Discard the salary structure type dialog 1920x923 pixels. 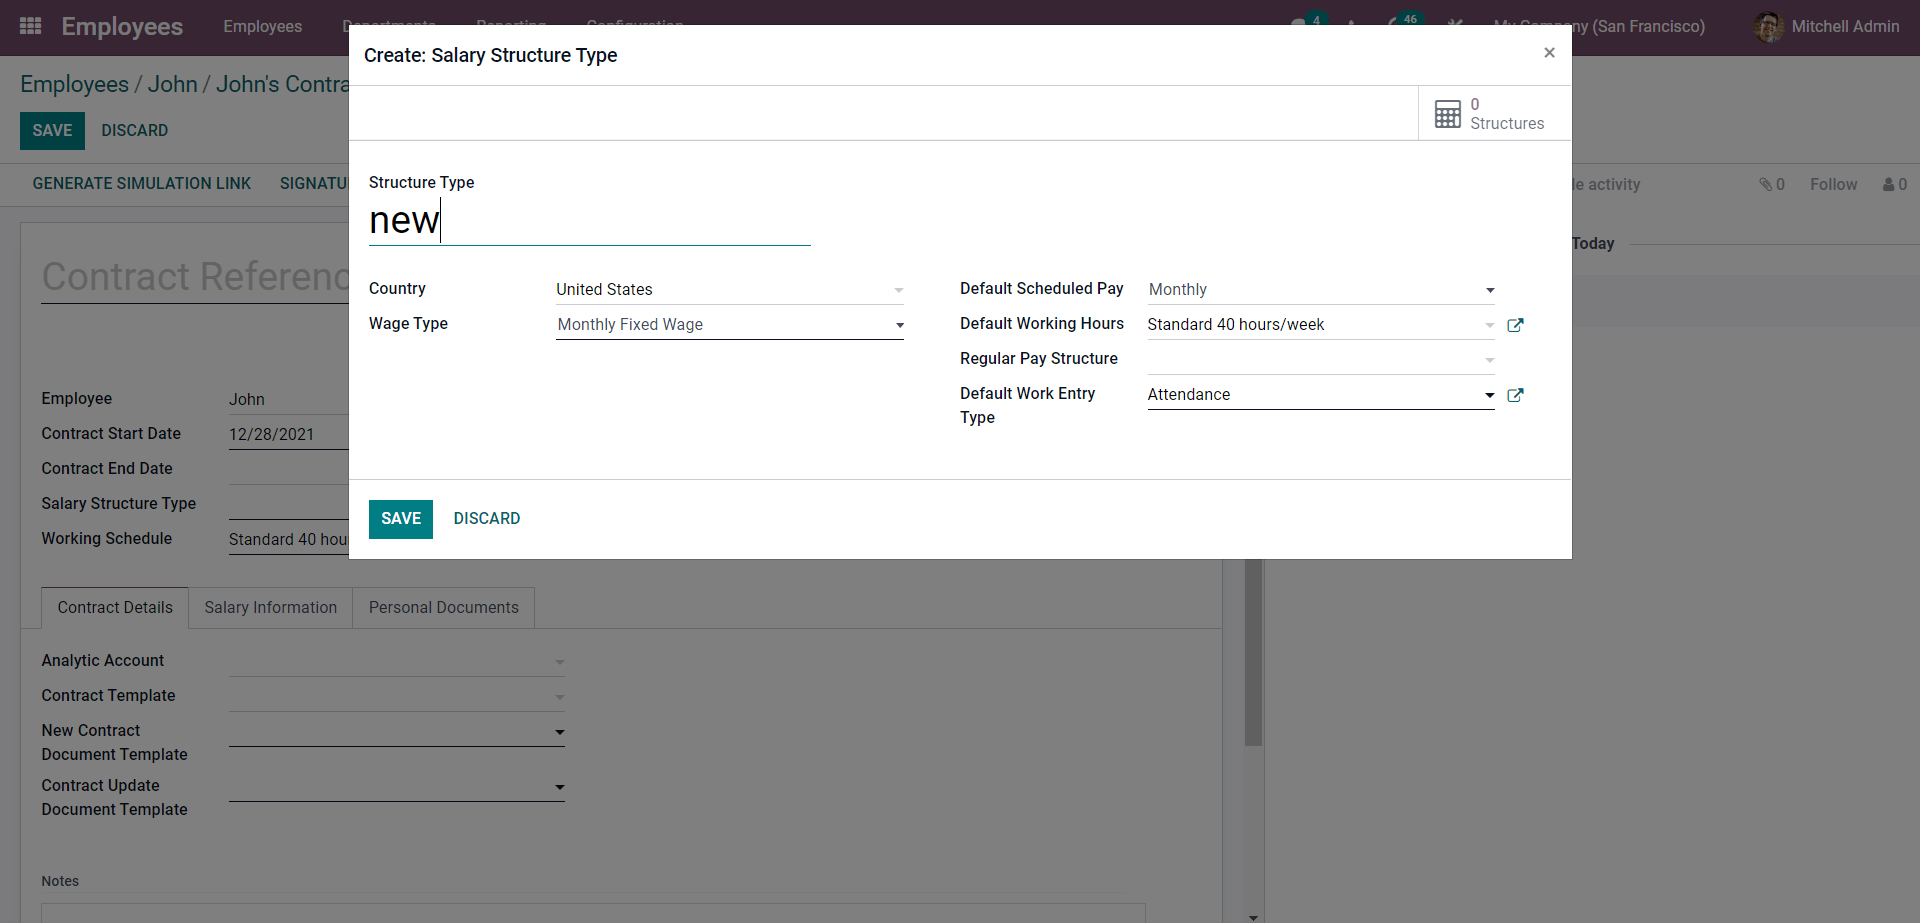point(486,519)
